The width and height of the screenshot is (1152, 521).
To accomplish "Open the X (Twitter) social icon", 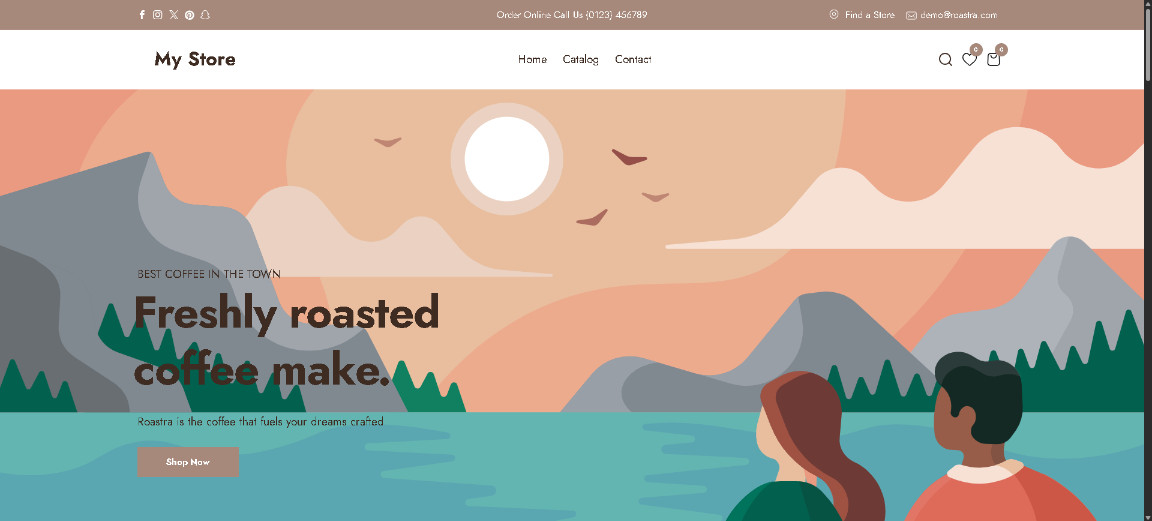I will click(x=173, y=15).
